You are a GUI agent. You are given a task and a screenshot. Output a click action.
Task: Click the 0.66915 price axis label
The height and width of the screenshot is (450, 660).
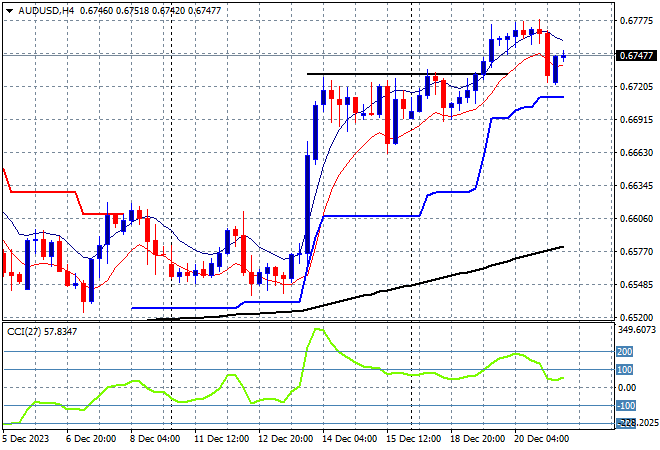[x=636, y=120]
